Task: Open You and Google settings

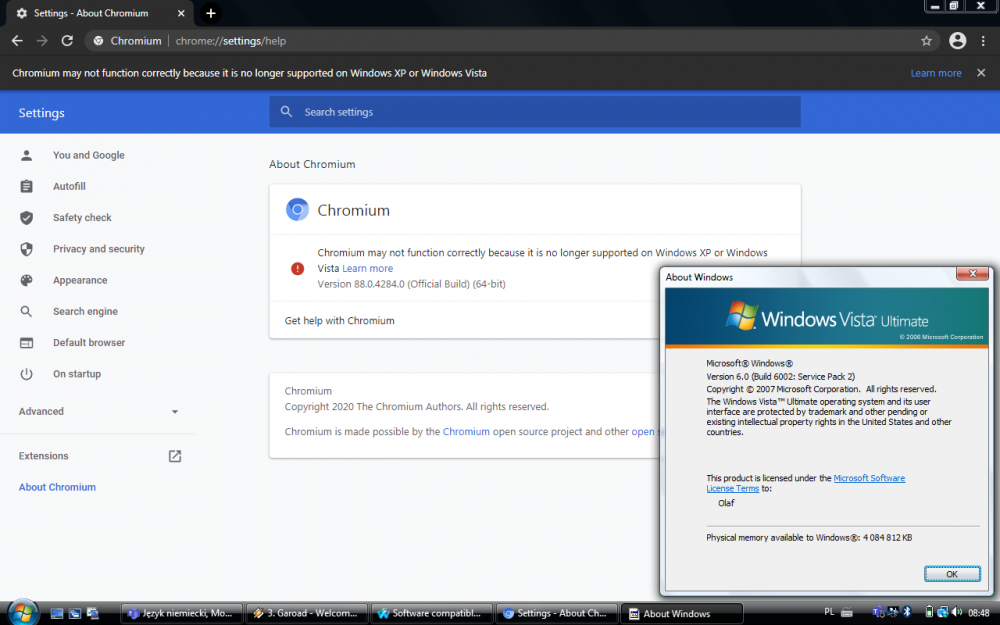Action: tap(88, 155)
